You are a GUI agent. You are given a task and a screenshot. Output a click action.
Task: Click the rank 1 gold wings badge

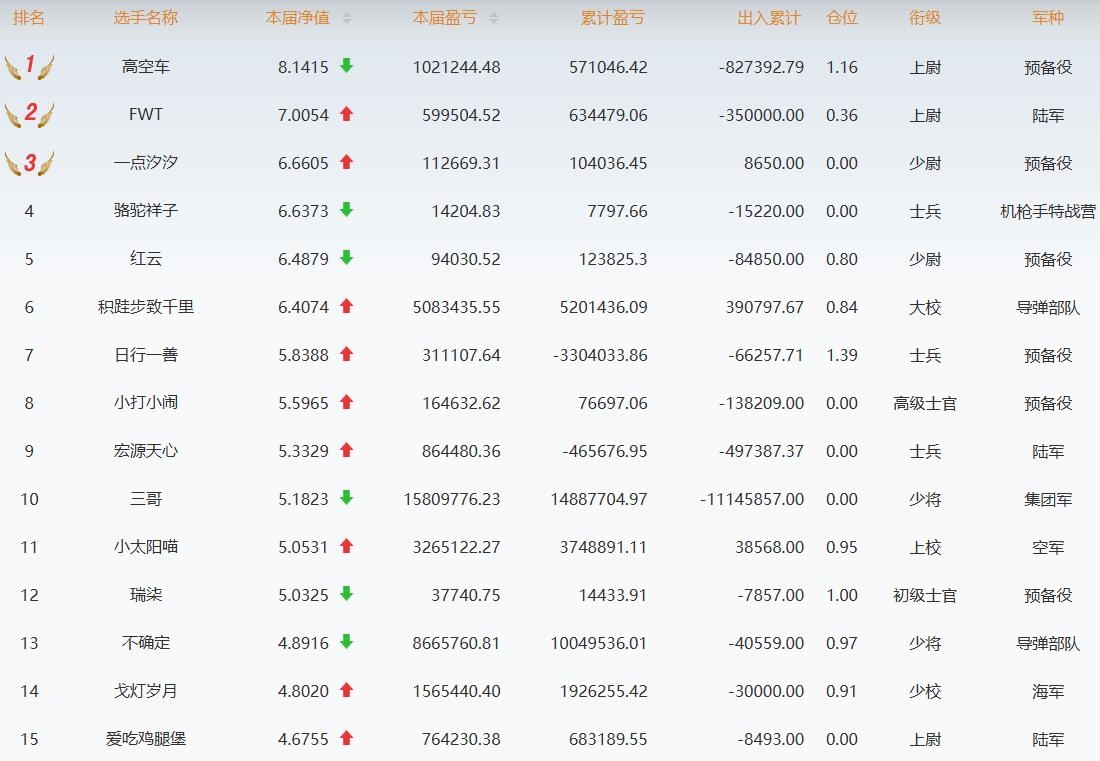click(29, 66)
